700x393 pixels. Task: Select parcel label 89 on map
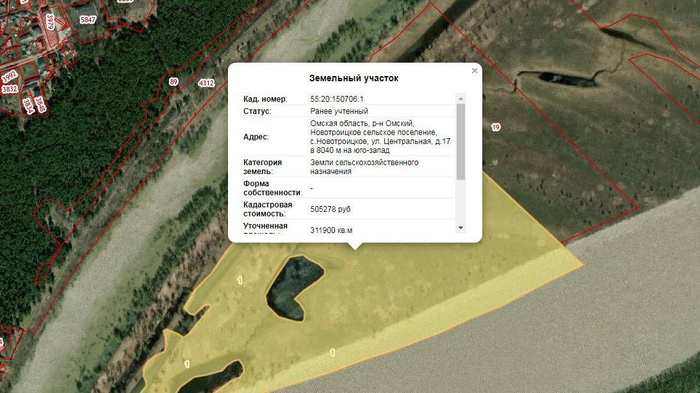point(174,82)
